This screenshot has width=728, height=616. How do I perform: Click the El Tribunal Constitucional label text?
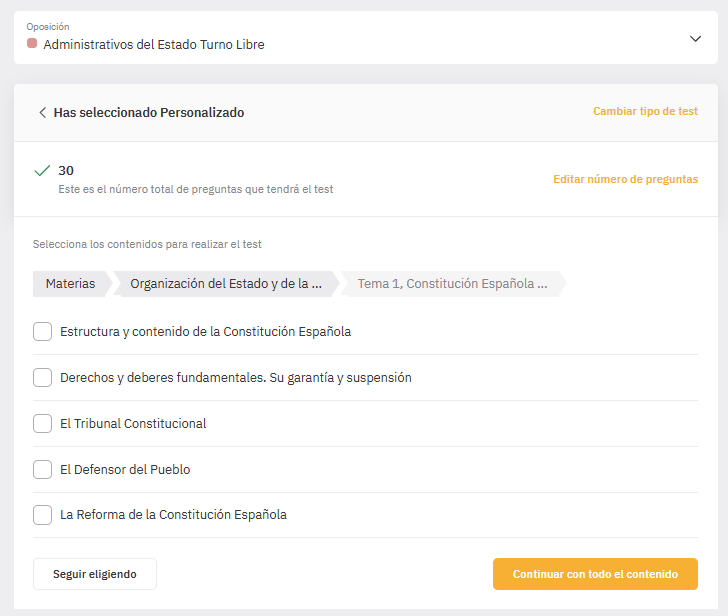coord(133,423)
